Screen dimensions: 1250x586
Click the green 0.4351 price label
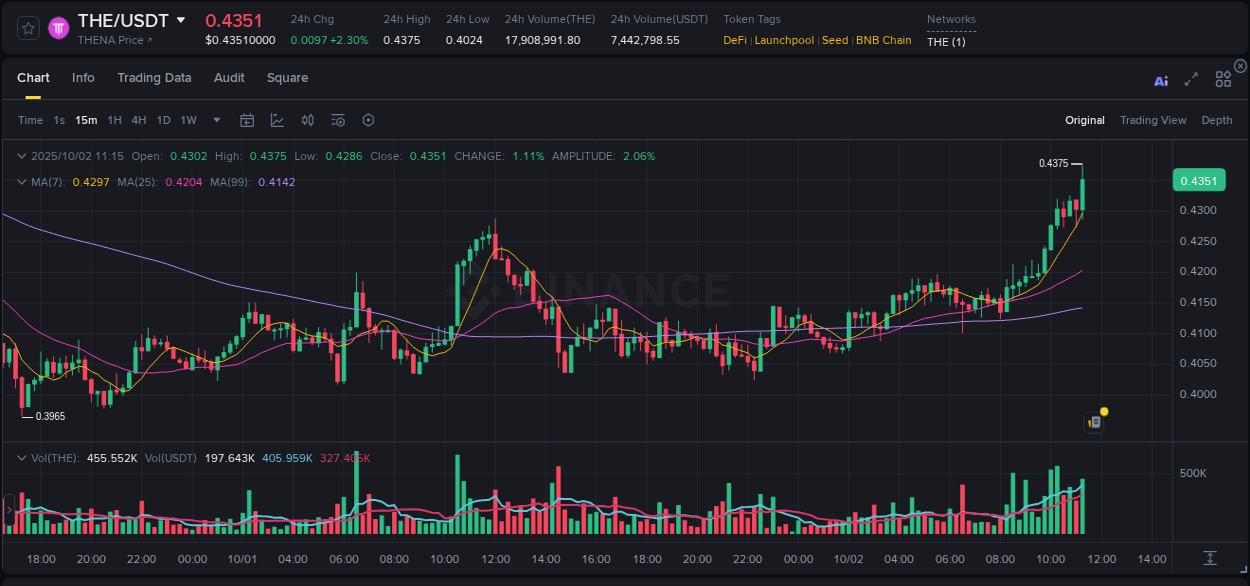[1199, 180]
